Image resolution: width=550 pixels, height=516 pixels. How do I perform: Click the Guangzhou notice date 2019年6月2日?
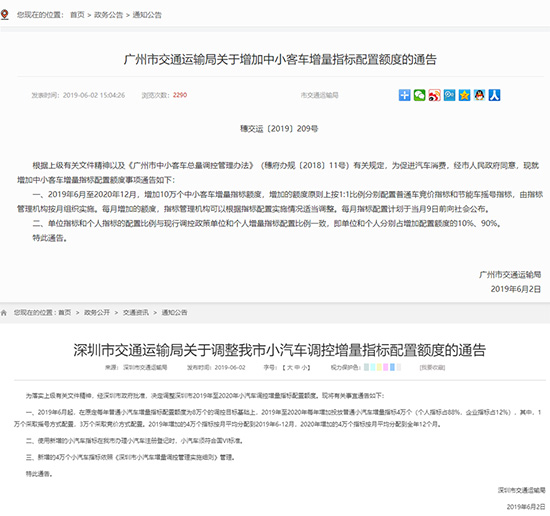tap(516, 289)
